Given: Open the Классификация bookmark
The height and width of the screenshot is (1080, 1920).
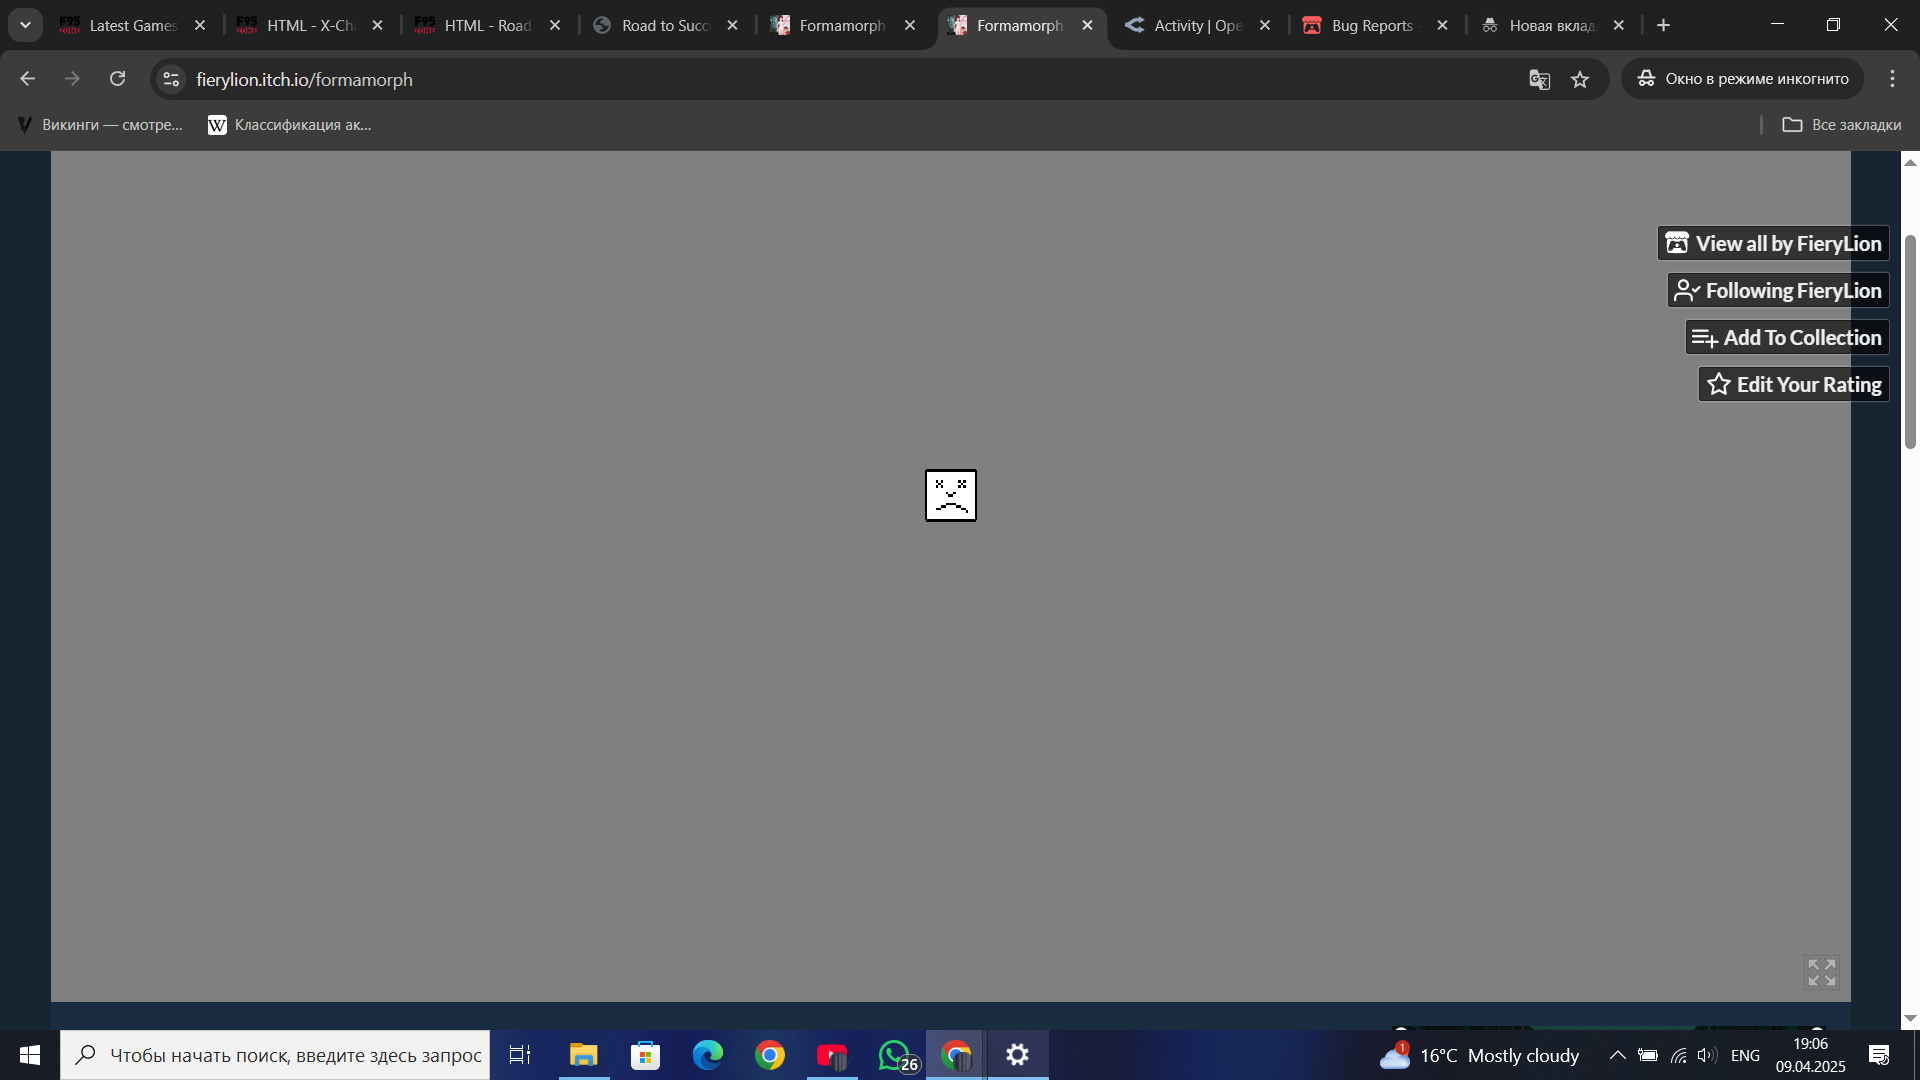Looking at the screenshot, I should click(290, 125).
